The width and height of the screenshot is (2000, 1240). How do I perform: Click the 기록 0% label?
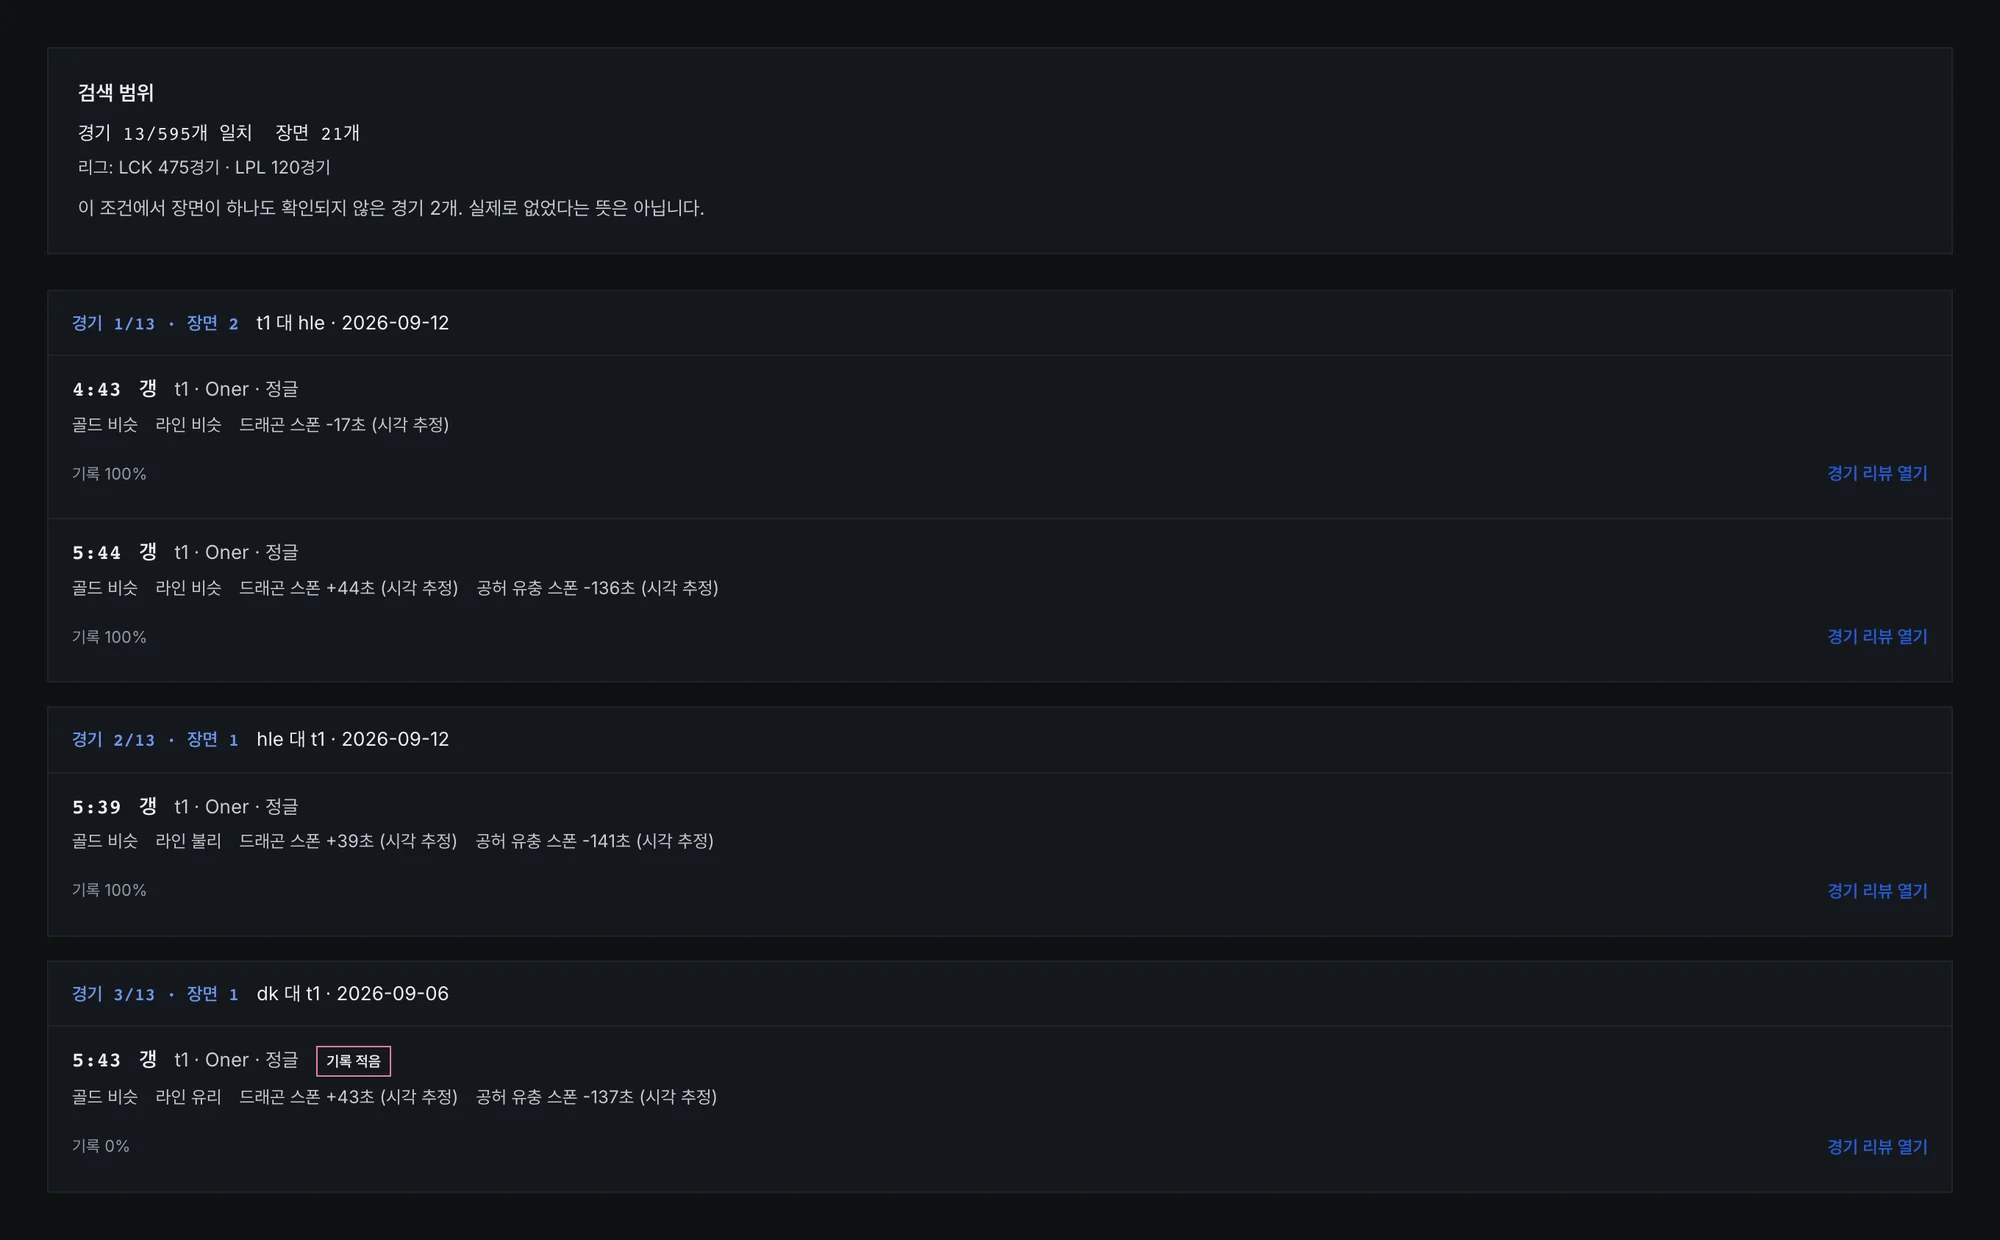click(100, 1146)
